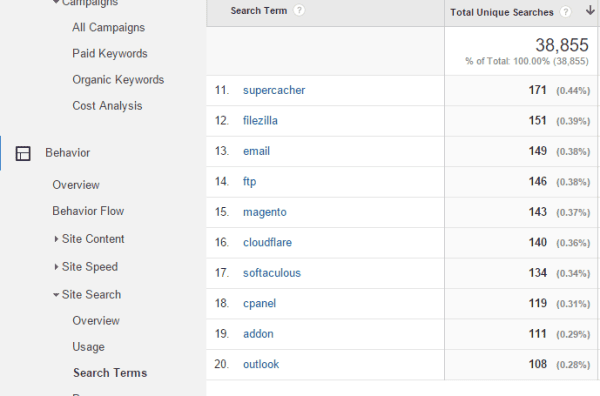Click the (0.29%) percentage
The image size is (600, 396).
[x=573, y=334]
